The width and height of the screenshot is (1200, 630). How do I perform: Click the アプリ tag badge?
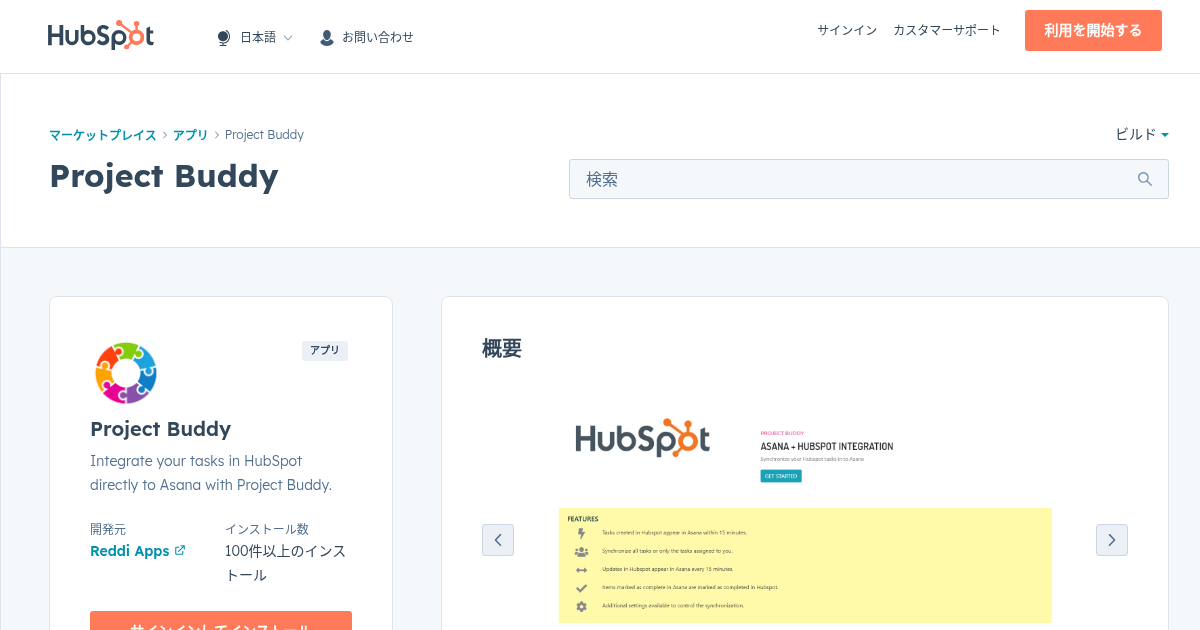(325, 351)
